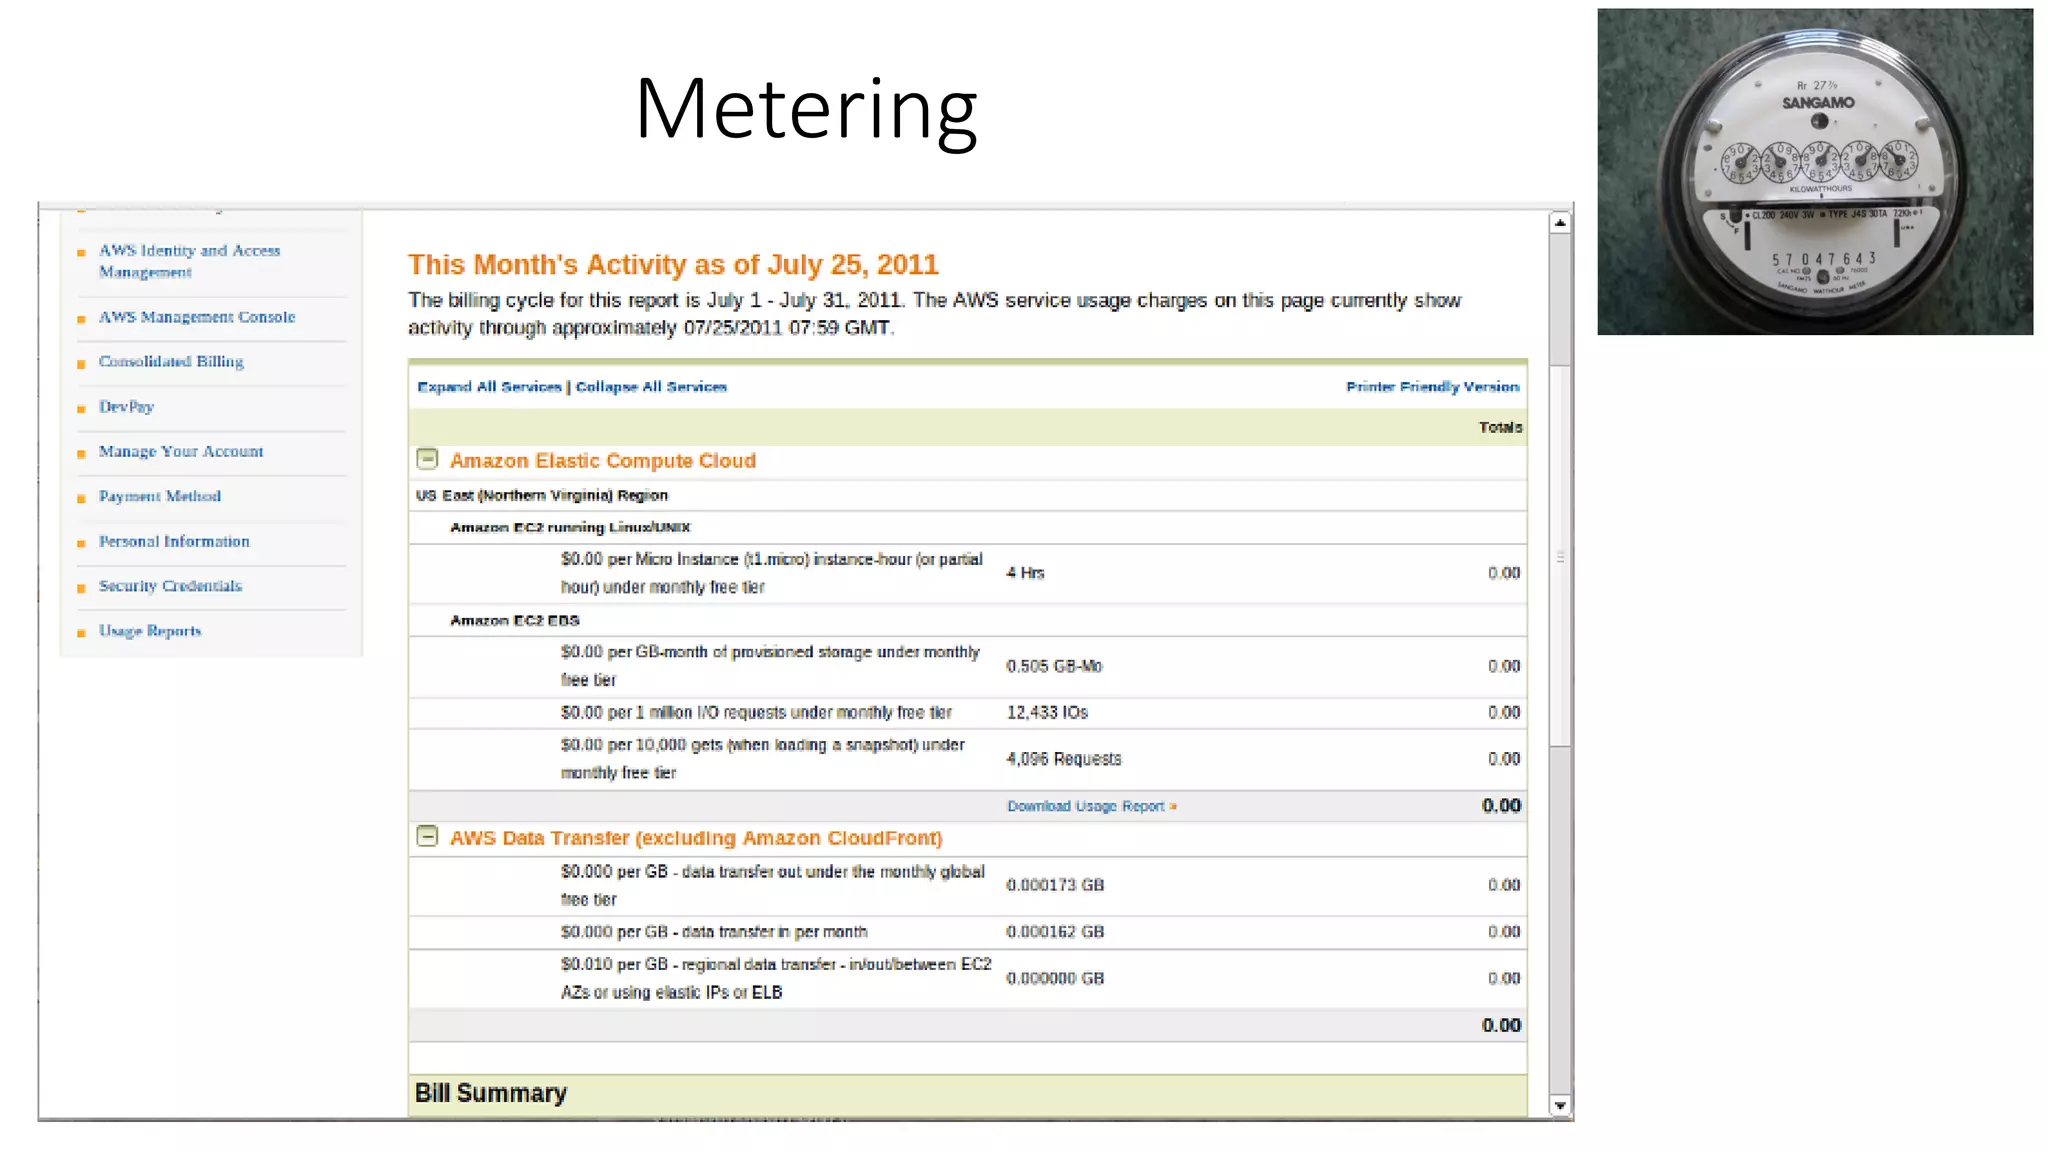2048x1152 pixels.
Task: Click the Micro Instance pricing description
Action: point(771,573)
